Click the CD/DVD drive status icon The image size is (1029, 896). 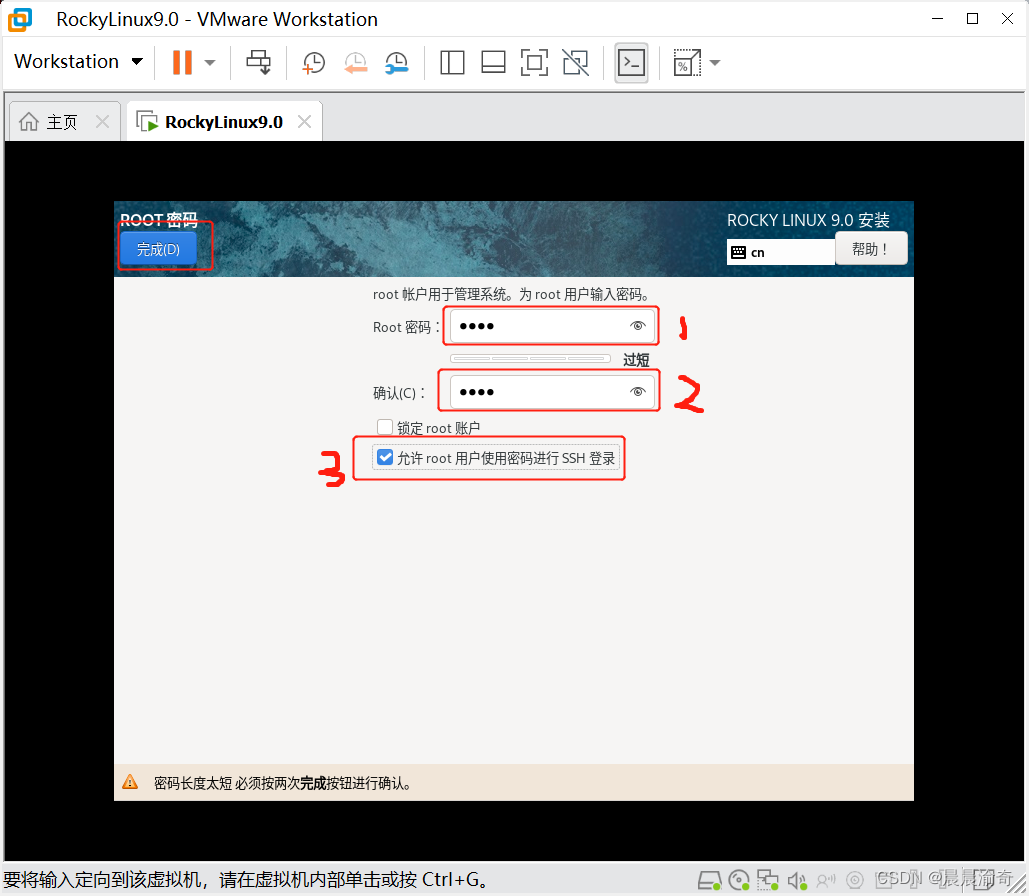pos(739,880)
